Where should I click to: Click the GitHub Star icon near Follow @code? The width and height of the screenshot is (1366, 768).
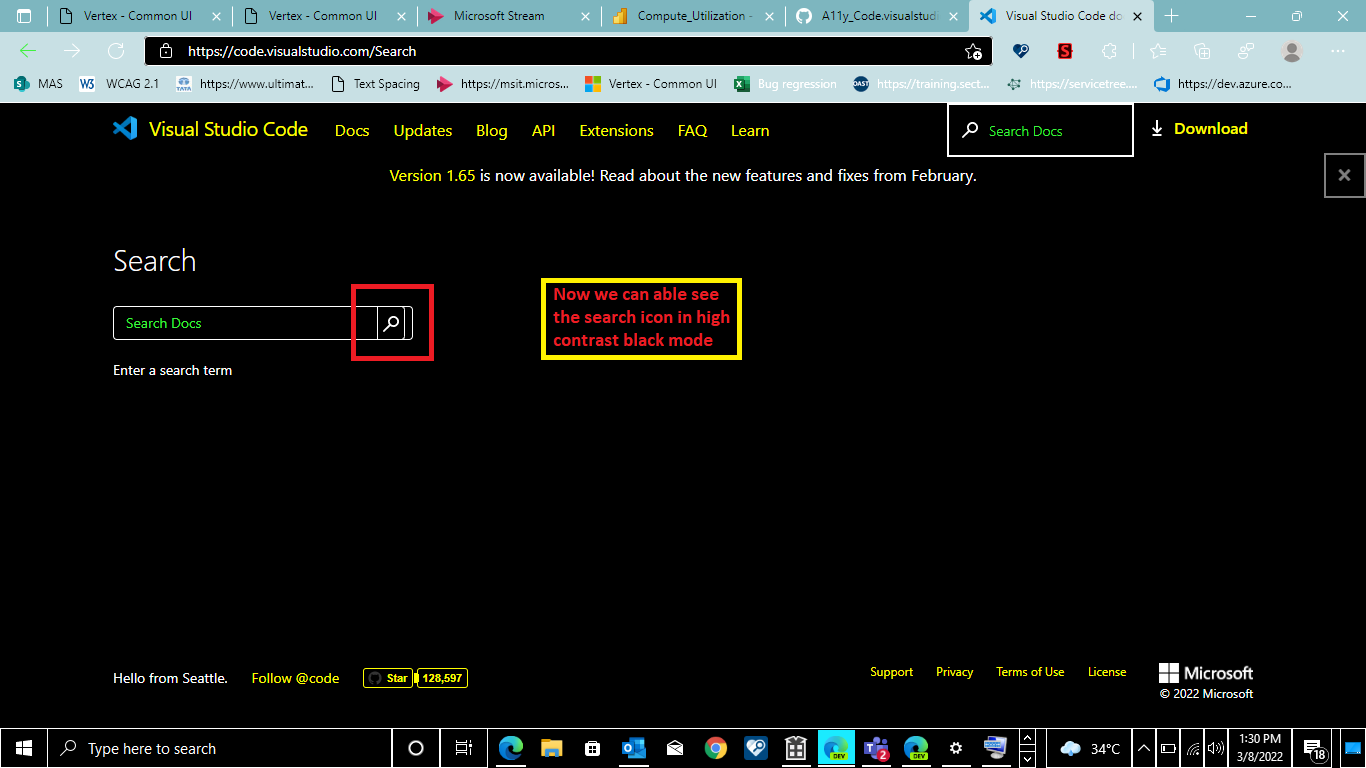pos(374,677)
